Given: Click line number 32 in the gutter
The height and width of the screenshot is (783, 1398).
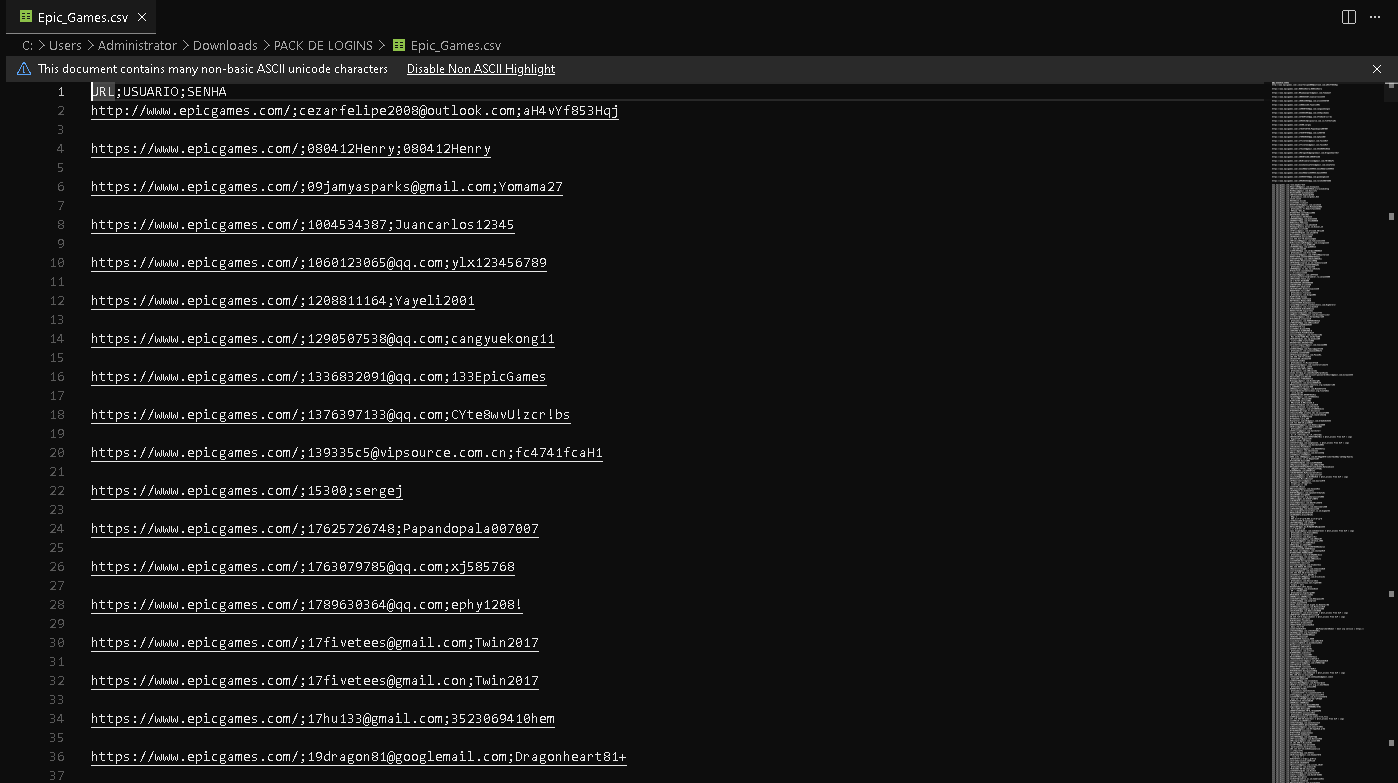Looking at the screenshot, I should (x=57, y=681).
